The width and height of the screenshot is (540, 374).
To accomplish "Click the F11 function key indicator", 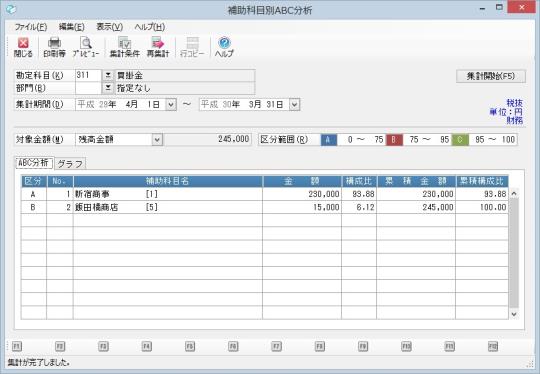I will coord(449,346).
